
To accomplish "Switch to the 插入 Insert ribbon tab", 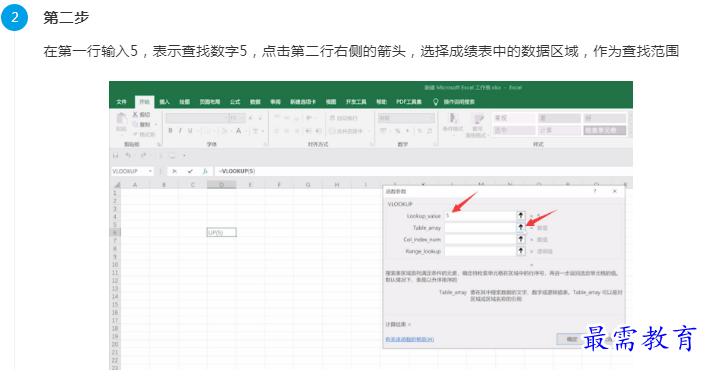I will [165, 102].
